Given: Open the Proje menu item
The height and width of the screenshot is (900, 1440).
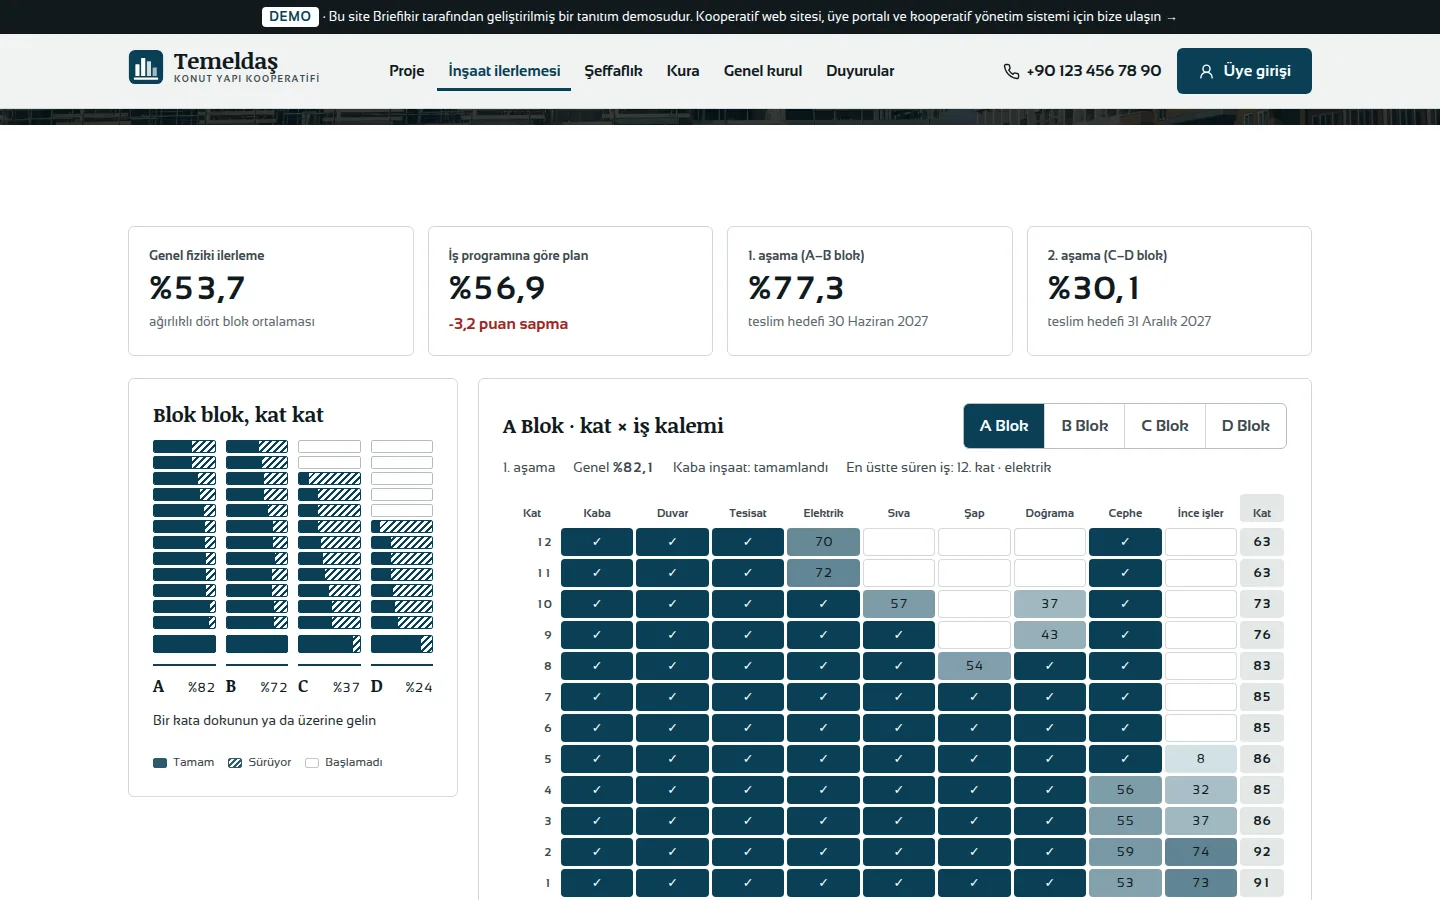Looking at the screenshot, I should point(407,71).
